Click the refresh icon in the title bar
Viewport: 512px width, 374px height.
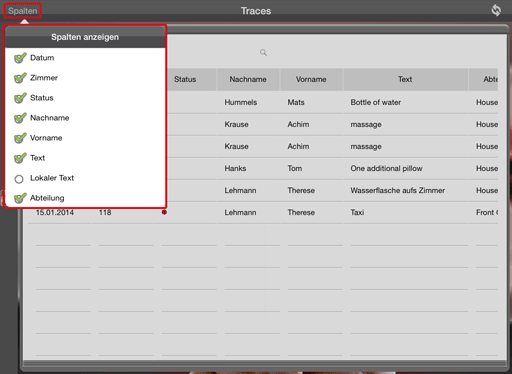496,10
